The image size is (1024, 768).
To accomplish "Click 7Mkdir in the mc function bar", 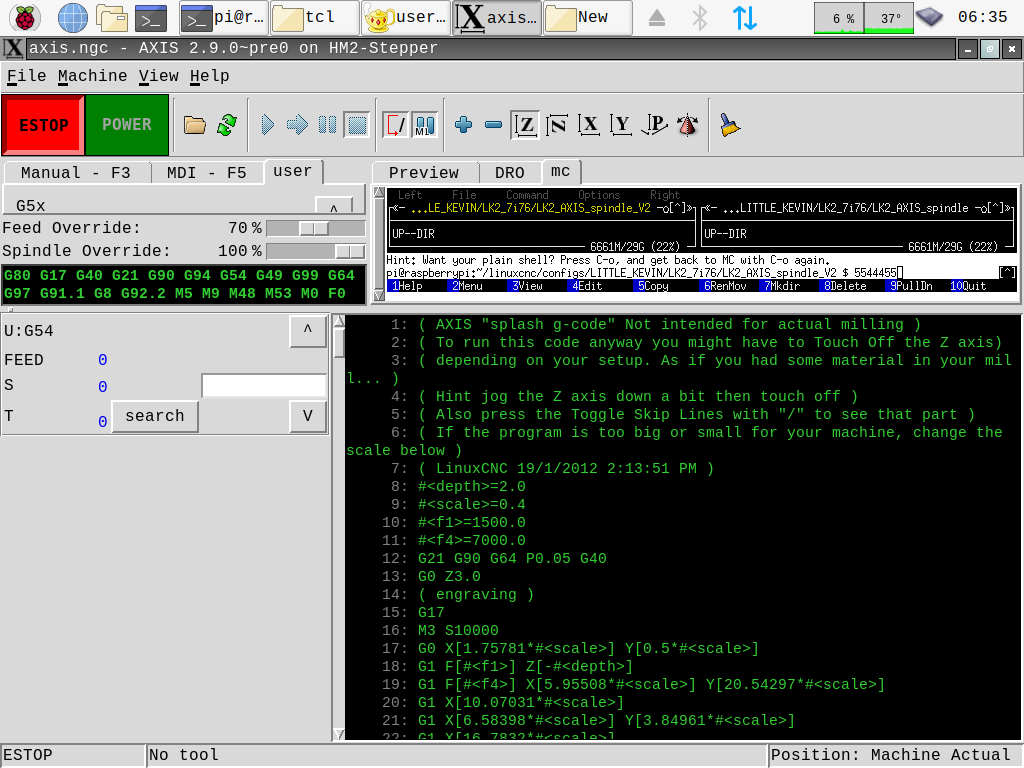I will 781,286.
